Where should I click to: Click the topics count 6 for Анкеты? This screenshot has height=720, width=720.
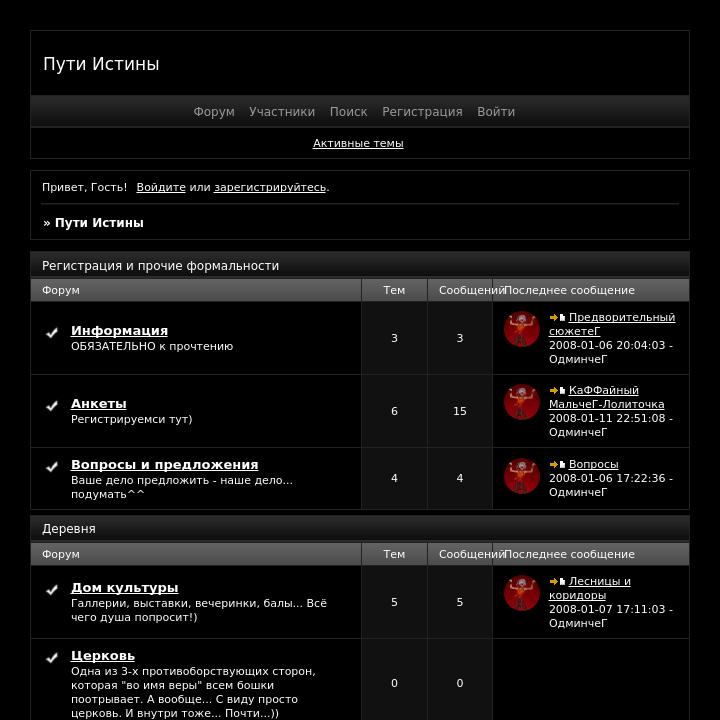coord(394,411)
